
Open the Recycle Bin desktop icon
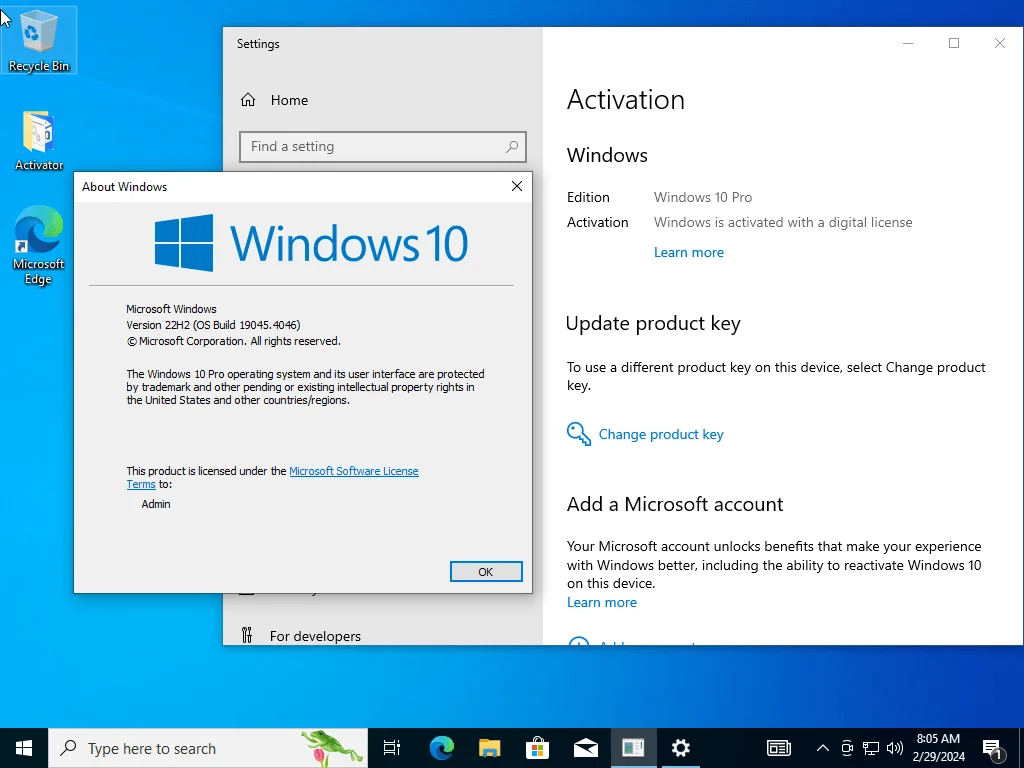(x=39, y=40)
